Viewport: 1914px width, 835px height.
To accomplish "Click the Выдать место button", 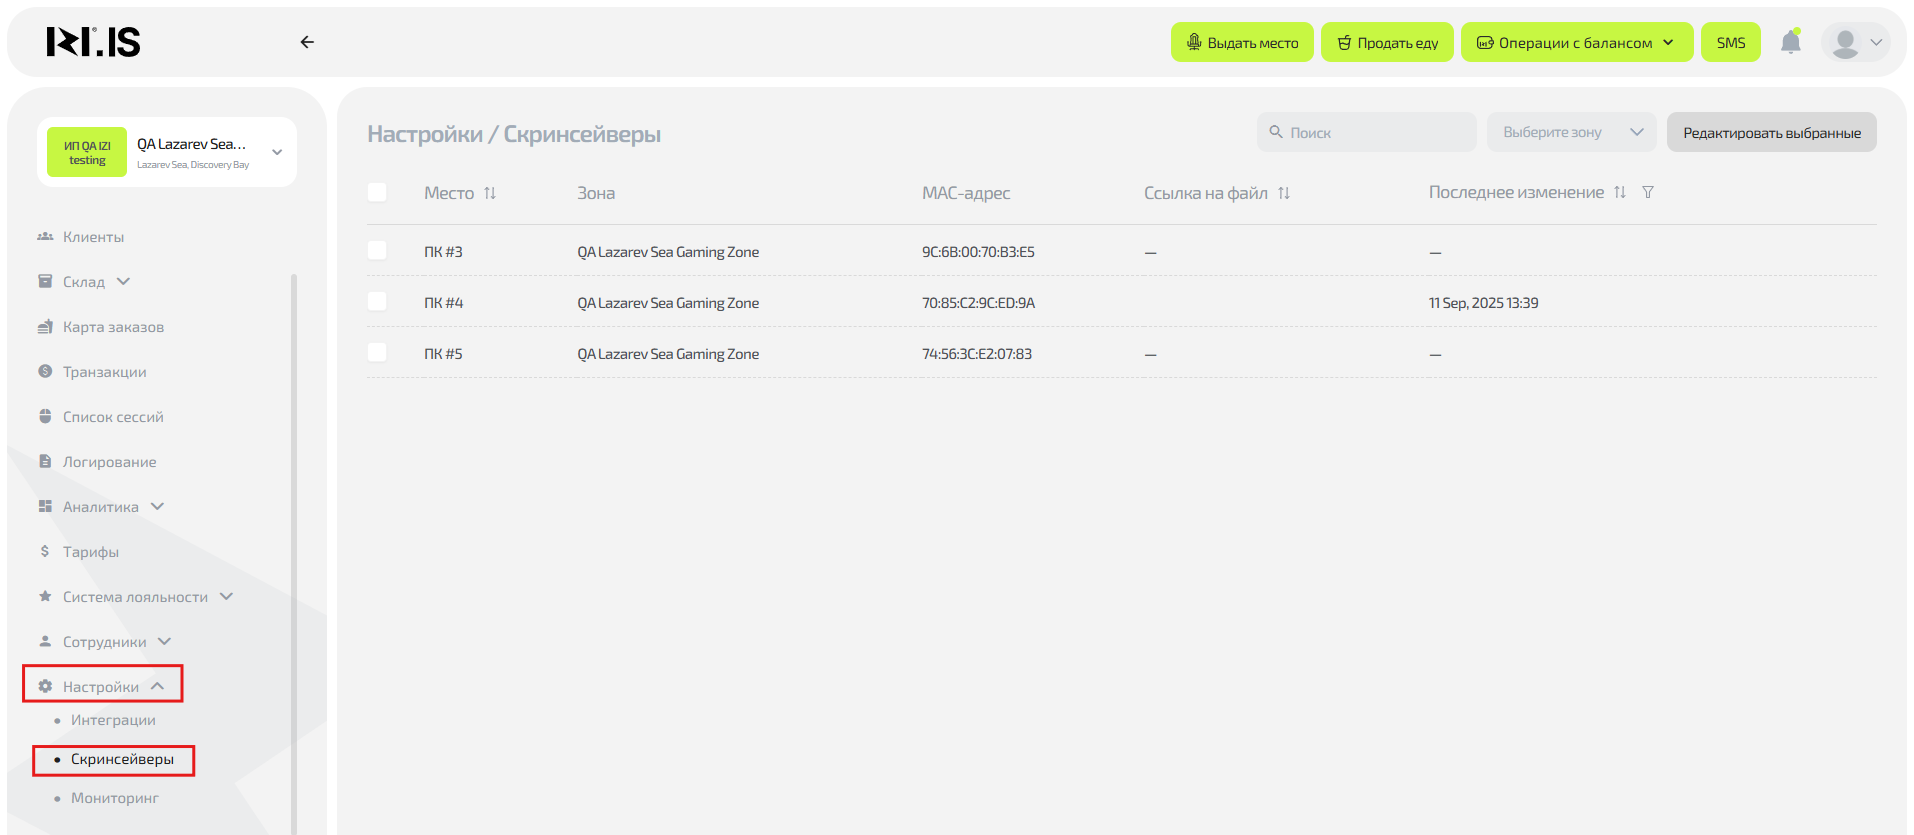I will point(1242,43).
